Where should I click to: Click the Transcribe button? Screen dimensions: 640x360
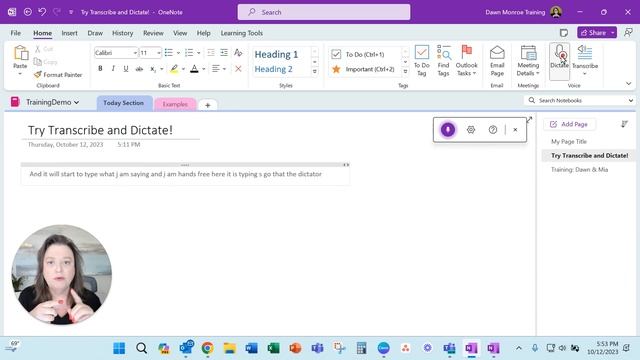(584, 60)
